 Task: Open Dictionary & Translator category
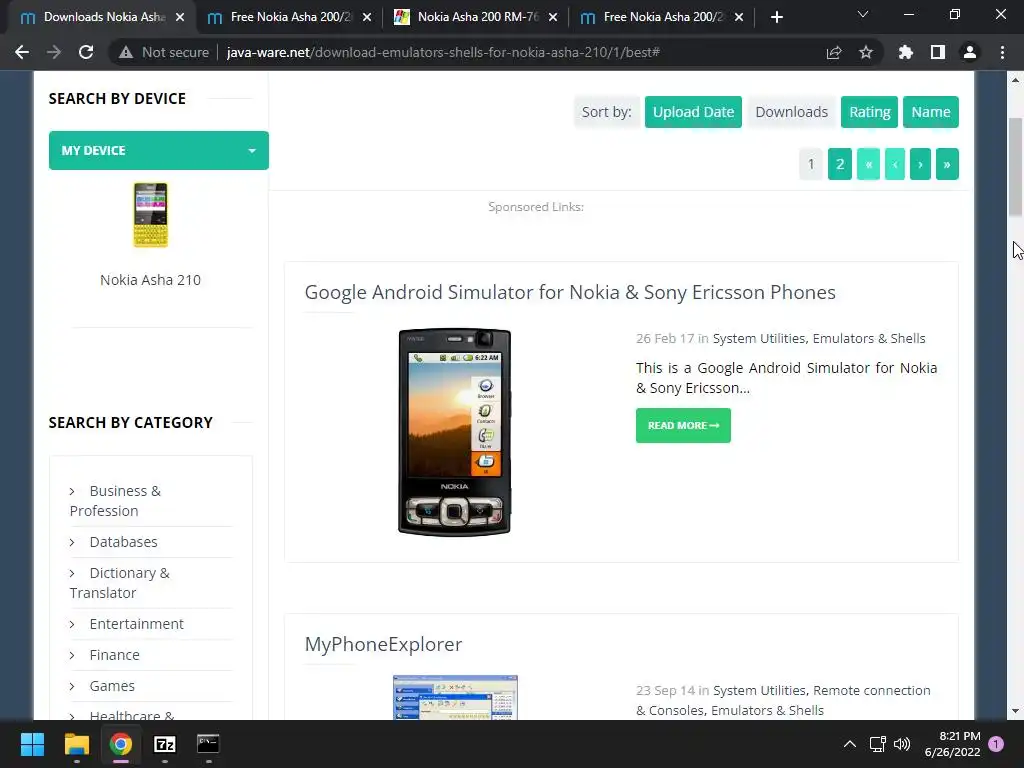(x=120, y=583)
